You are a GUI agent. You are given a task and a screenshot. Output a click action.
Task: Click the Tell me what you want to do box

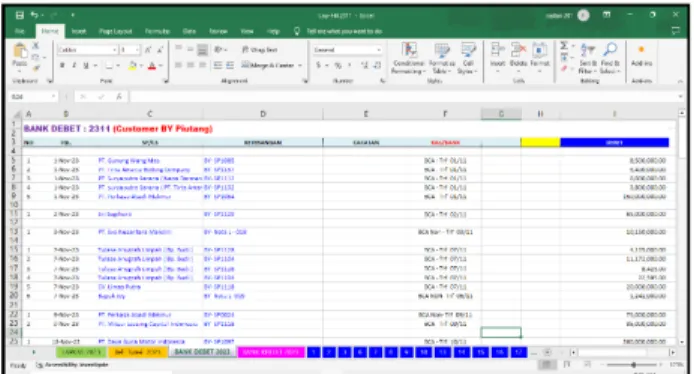(x=344, y=31)
